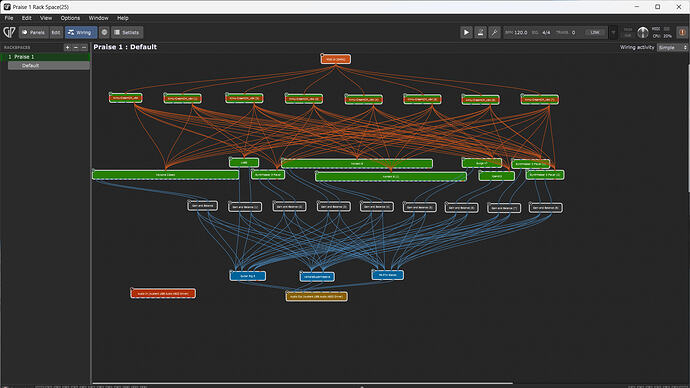
Task: Select the Guitar Rig 6 block
Action: coord(248,276)
